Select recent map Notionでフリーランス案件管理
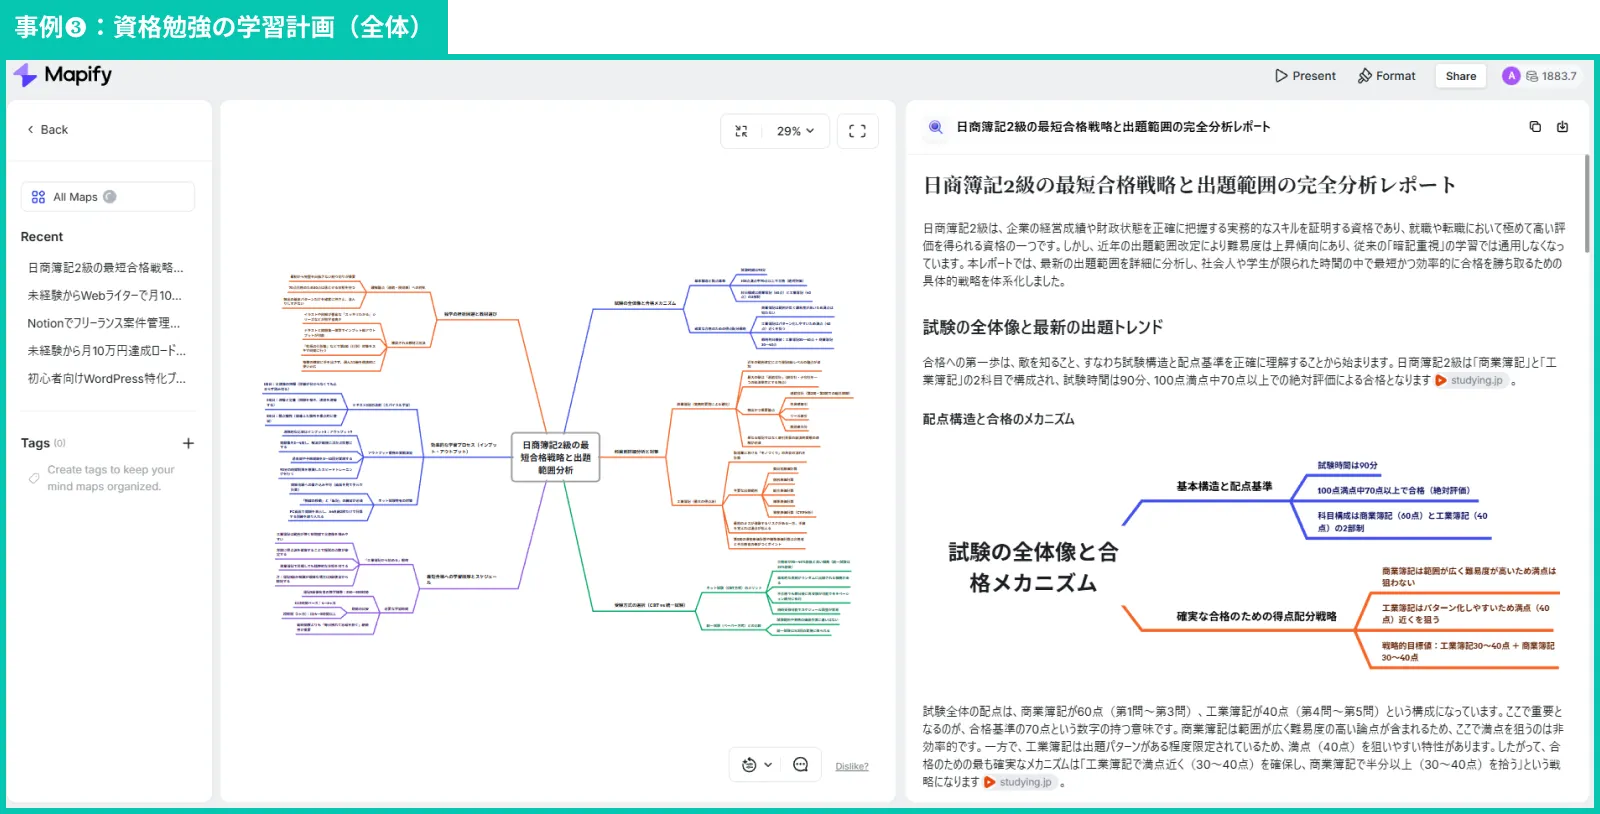This screenshot has width=1600, height=814. pyautogui.click(x=104, y=323)
